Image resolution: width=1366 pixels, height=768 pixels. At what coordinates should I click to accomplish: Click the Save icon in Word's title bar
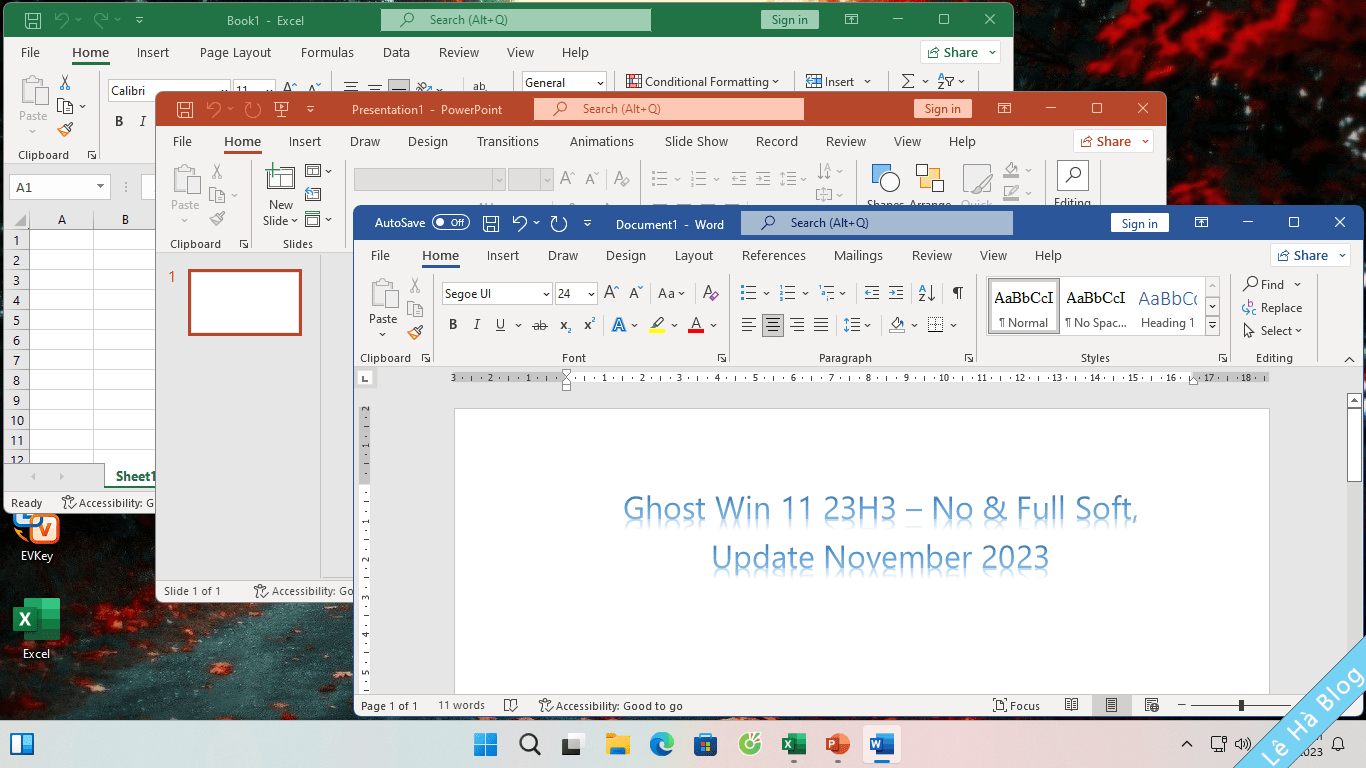click(491, 224)
